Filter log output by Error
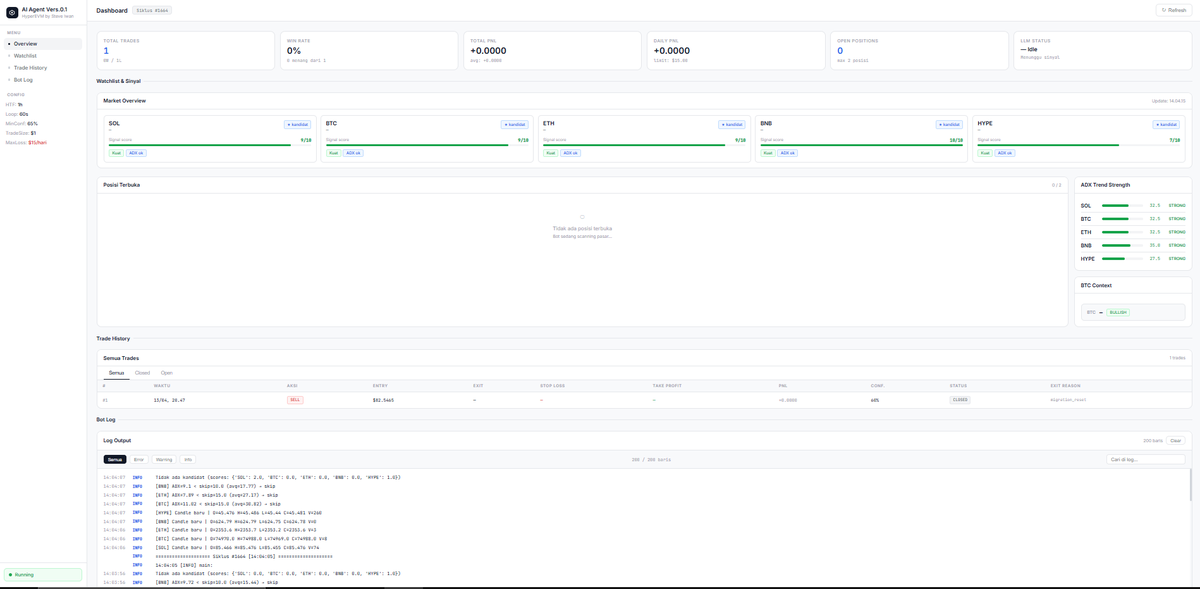 pyautogui.click(x=139, y=459)
